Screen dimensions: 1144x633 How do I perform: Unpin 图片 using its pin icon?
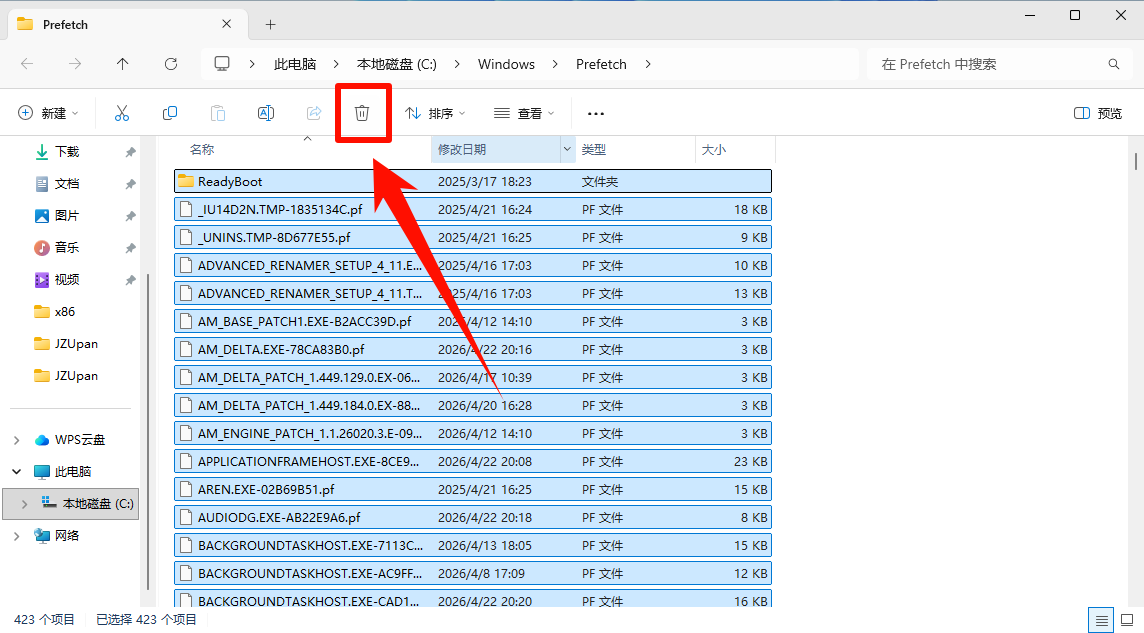(x=131, y=216)
